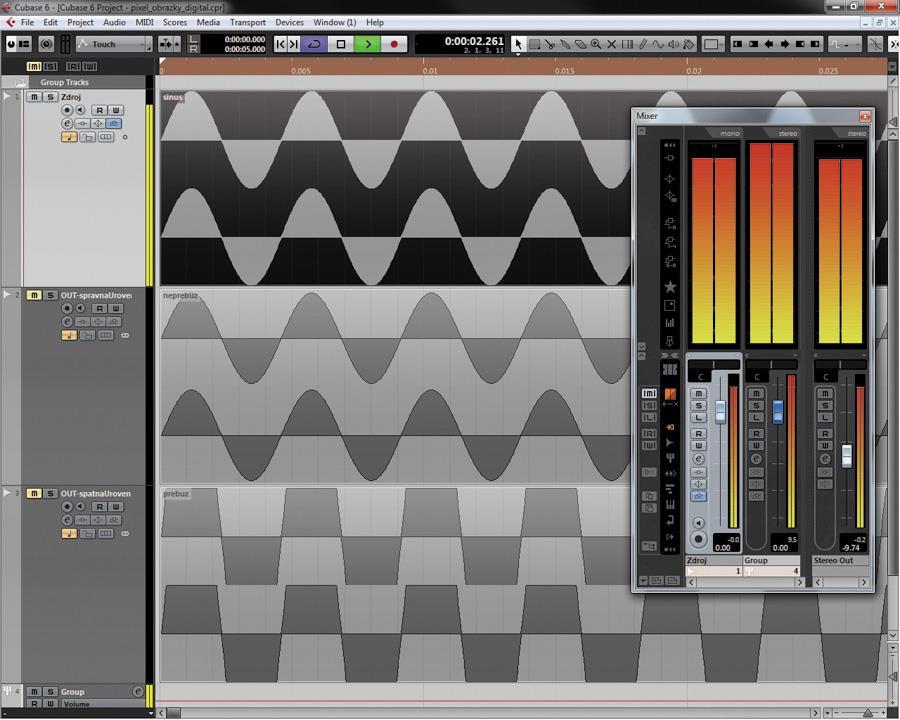Unmute the OUT-spravnaUroven track
The width and height of the screenshot is (900, 720).
34,295
